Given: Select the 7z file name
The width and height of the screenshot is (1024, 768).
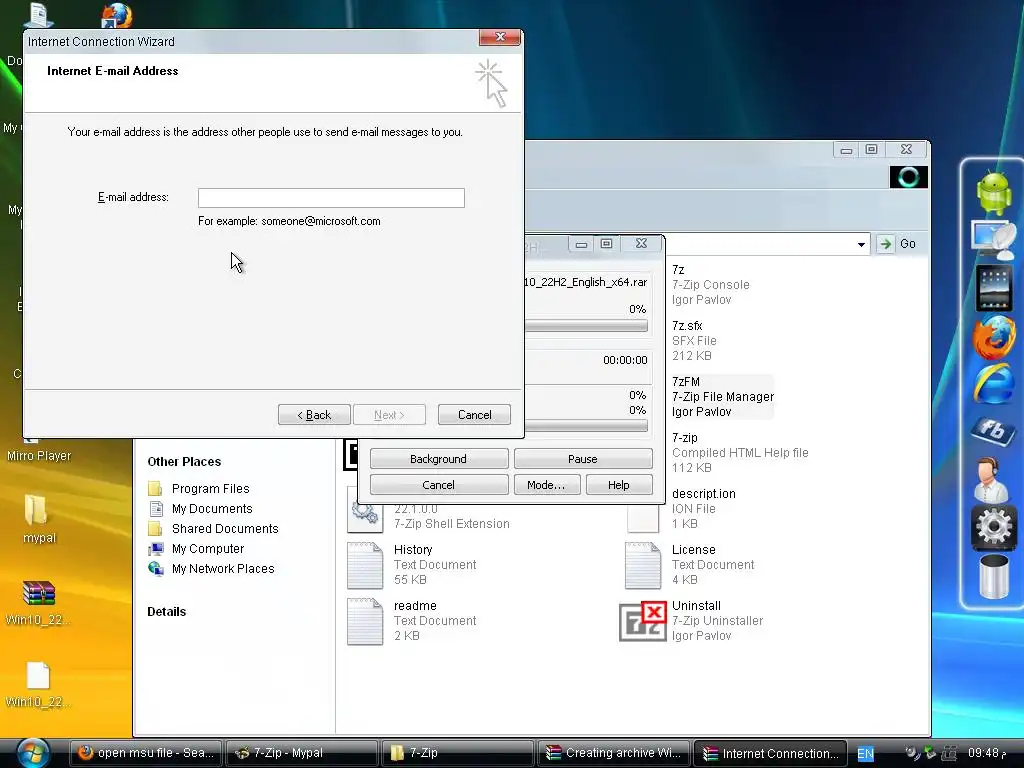Looking at the screenshot, I should tap(678, 270).
